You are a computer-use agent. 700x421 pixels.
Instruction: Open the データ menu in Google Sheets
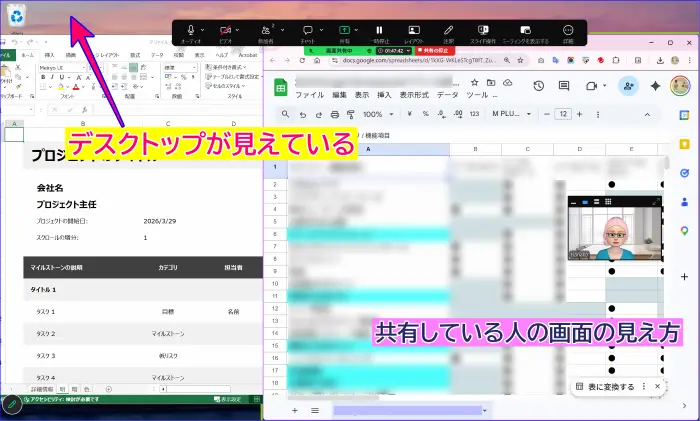(447, 95)
